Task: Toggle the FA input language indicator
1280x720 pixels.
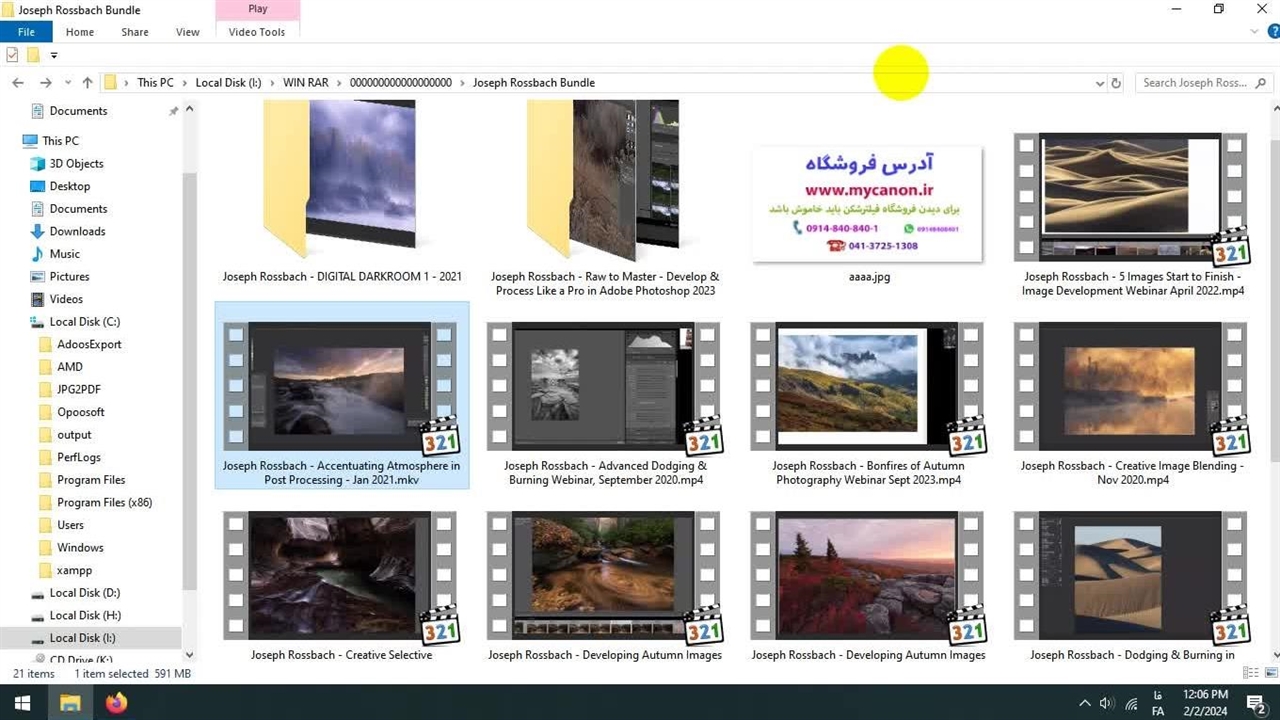Action: 1158,703
